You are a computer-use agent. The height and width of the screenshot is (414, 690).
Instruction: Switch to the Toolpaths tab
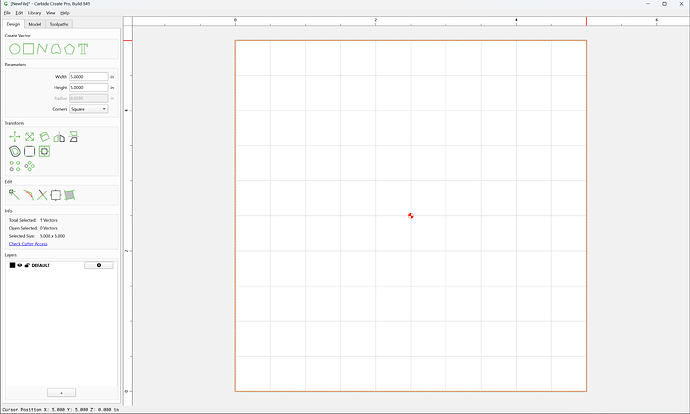pyautogui.click(x=59, y=24)
